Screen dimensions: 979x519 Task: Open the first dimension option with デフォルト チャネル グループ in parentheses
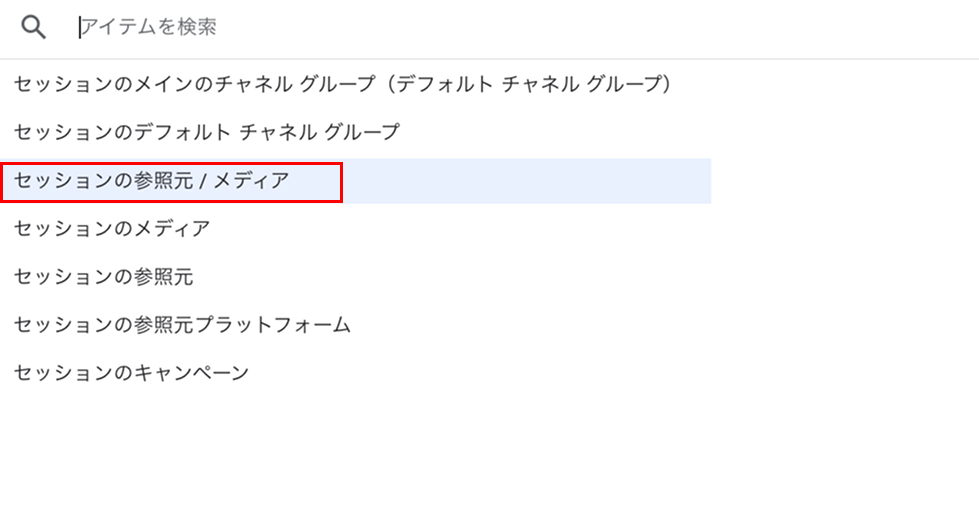point(355,84)
